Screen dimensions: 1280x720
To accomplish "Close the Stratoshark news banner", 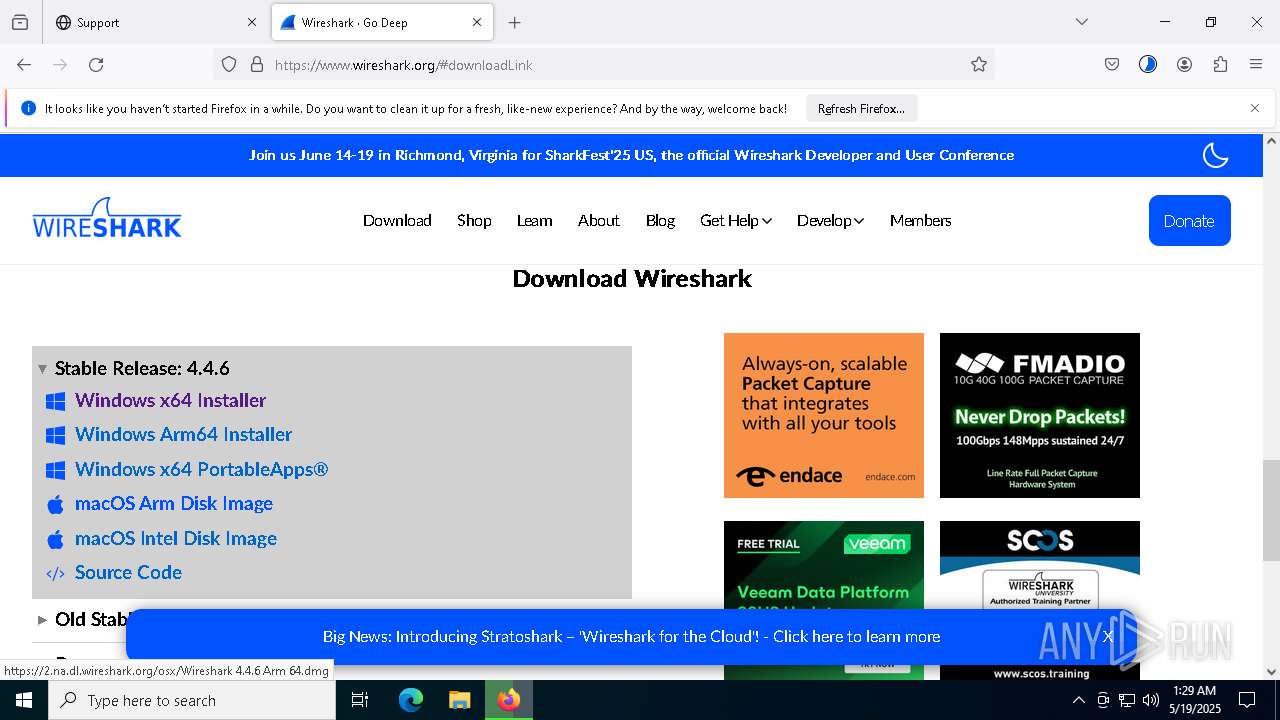I will (x=1108, y=636).
